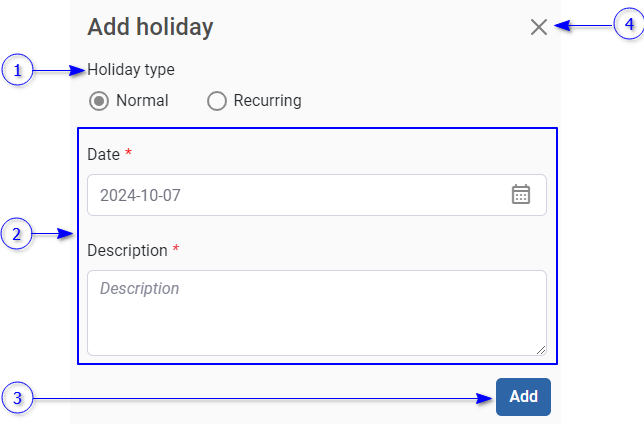
Task: Click the Date field label
Action: [104, 155]
